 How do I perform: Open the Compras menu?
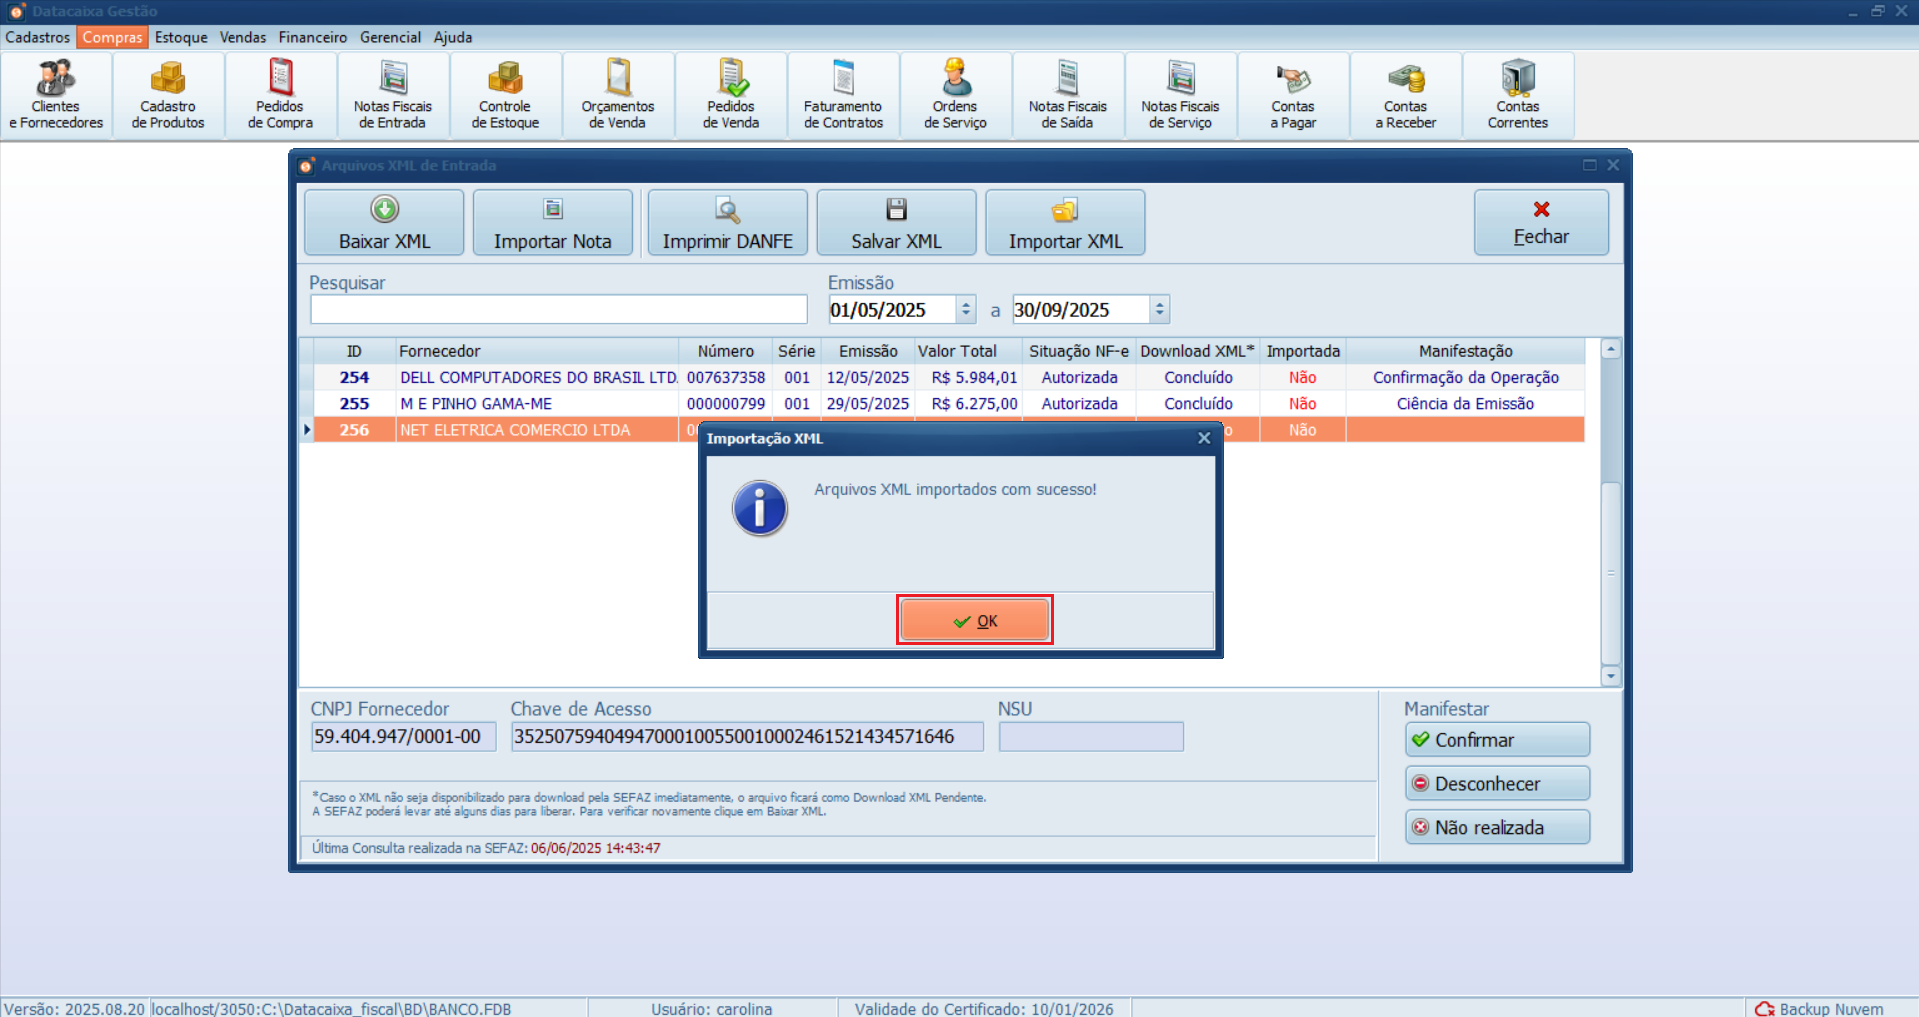point(112,37)
